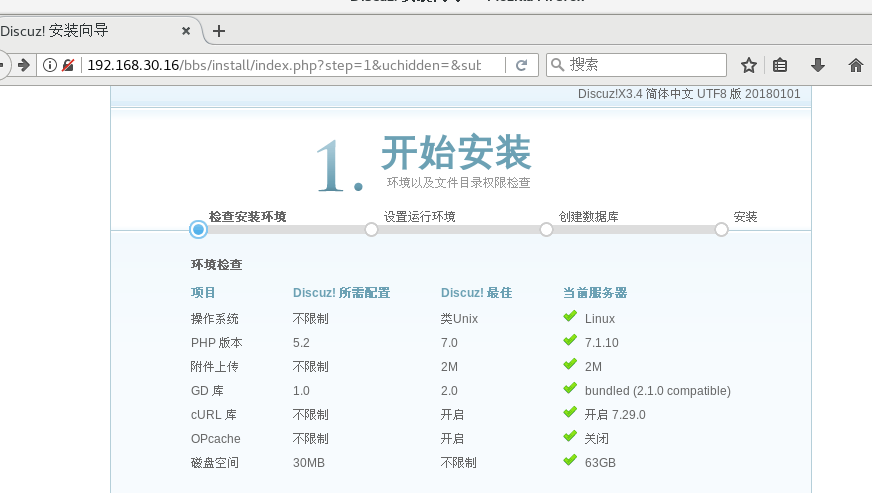The image size is (872, 493).
Task: Click the green check beside bundled GD
Action: click(x=570, y=388)
